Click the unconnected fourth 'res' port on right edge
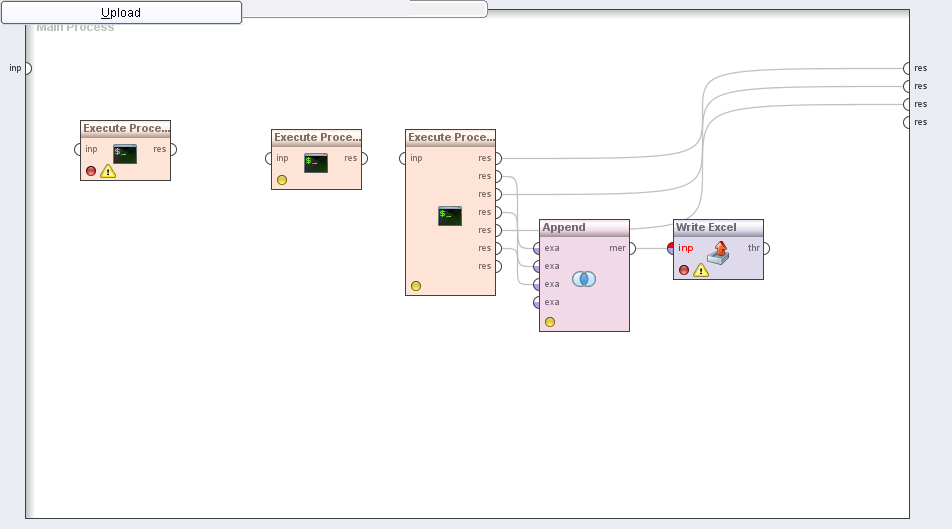The image size is (952, 529). point(907,122)
